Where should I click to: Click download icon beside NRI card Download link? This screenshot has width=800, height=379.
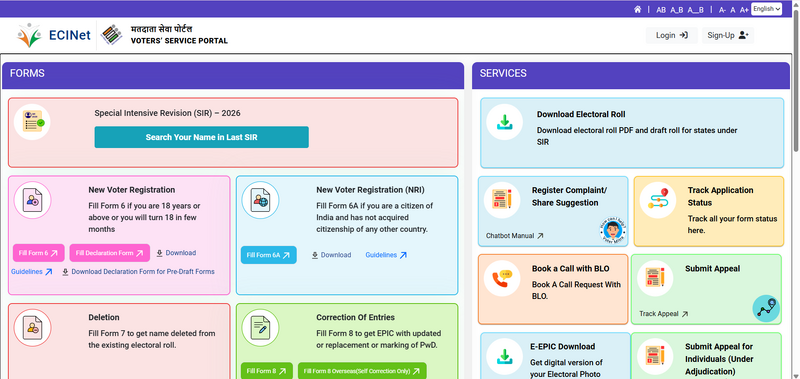point(315,255)
